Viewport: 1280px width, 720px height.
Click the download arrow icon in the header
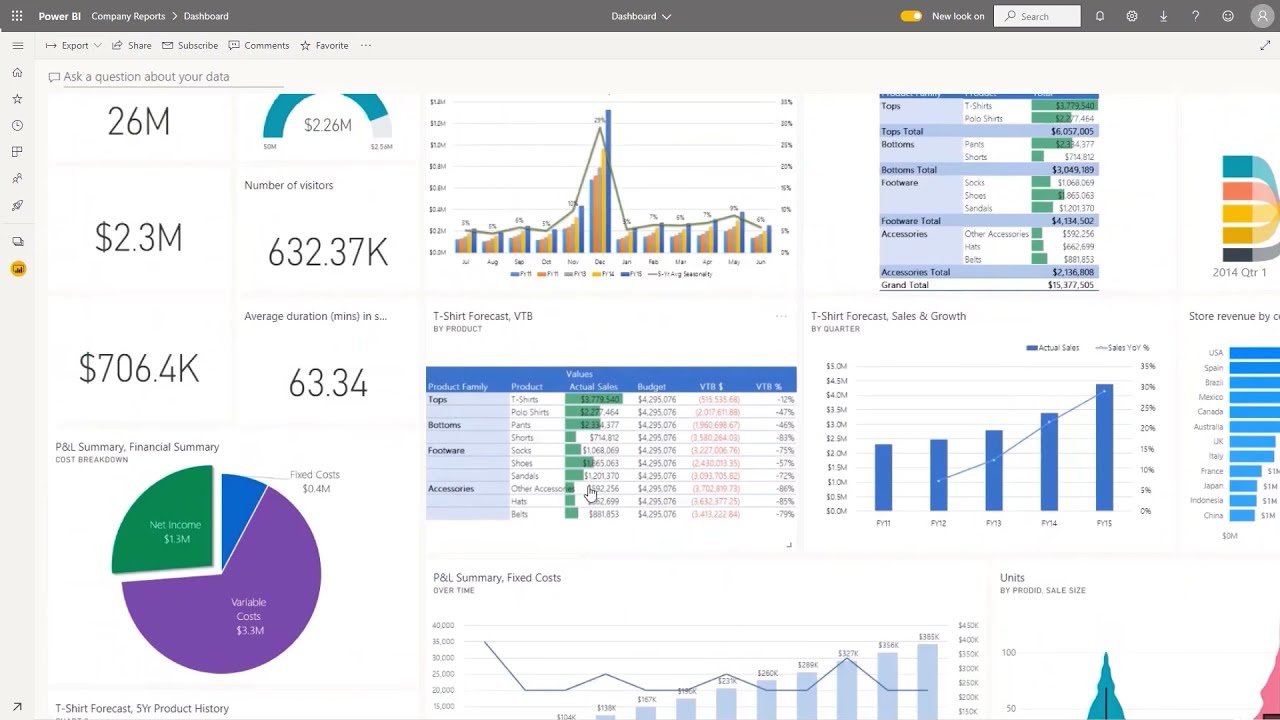(x=1163, y=16)
